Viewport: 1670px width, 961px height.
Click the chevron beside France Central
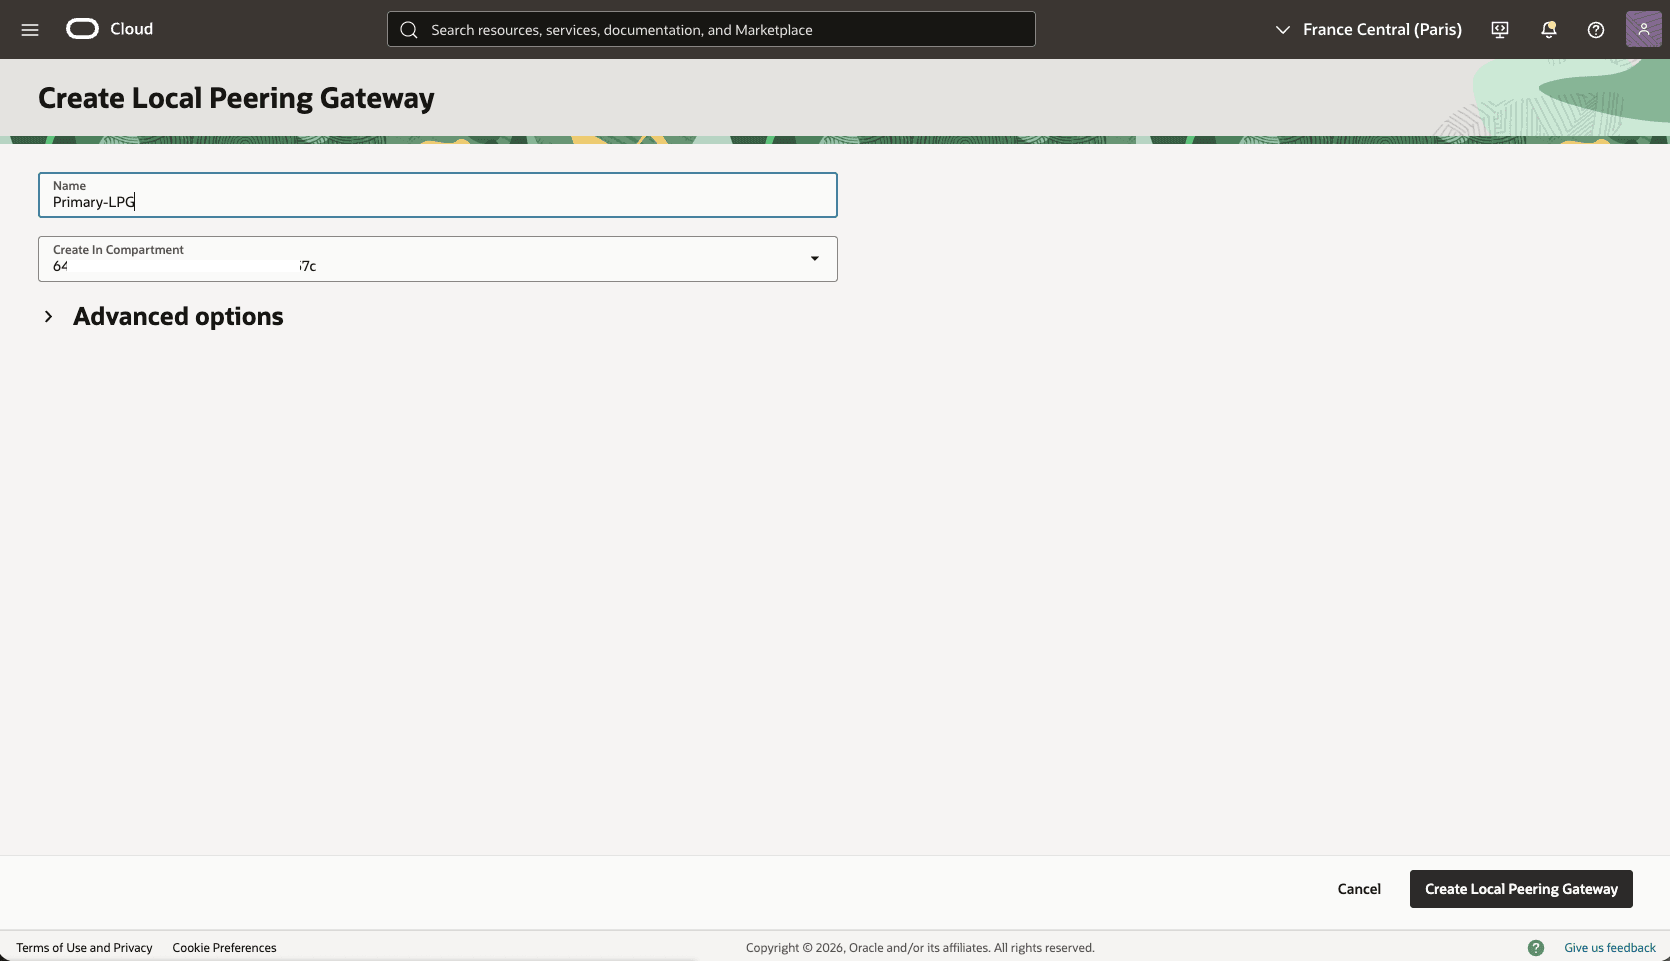[1283, 29]
